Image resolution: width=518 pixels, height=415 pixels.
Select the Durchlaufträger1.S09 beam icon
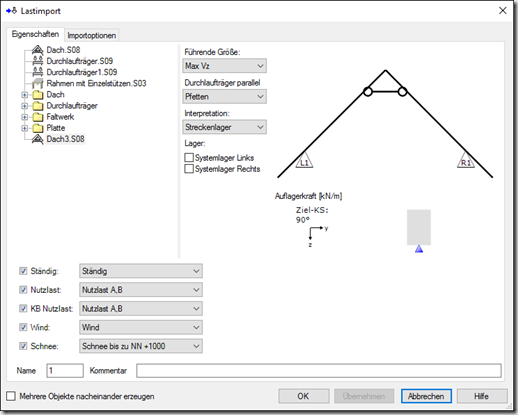38,72
